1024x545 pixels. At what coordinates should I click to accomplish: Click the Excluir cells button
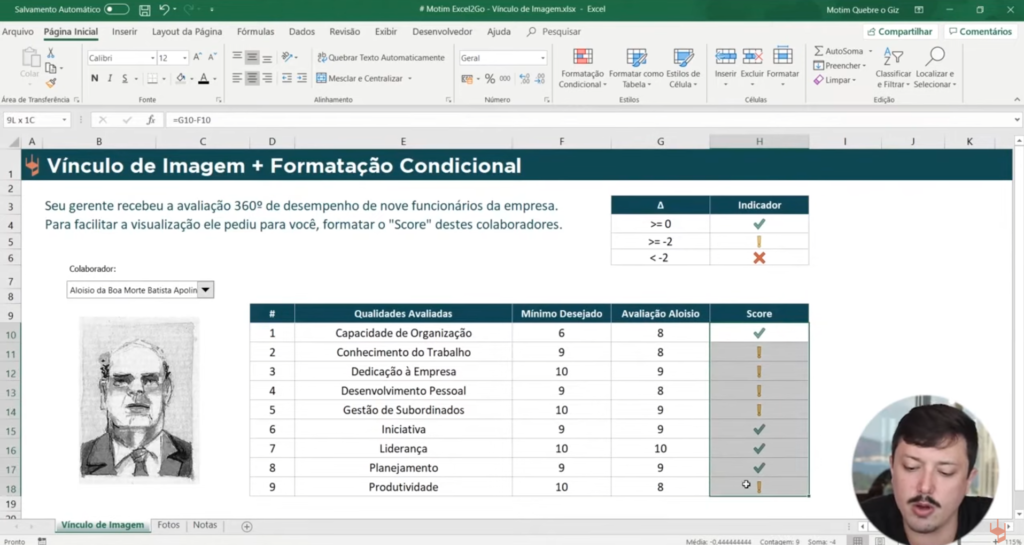click(752, 67)
